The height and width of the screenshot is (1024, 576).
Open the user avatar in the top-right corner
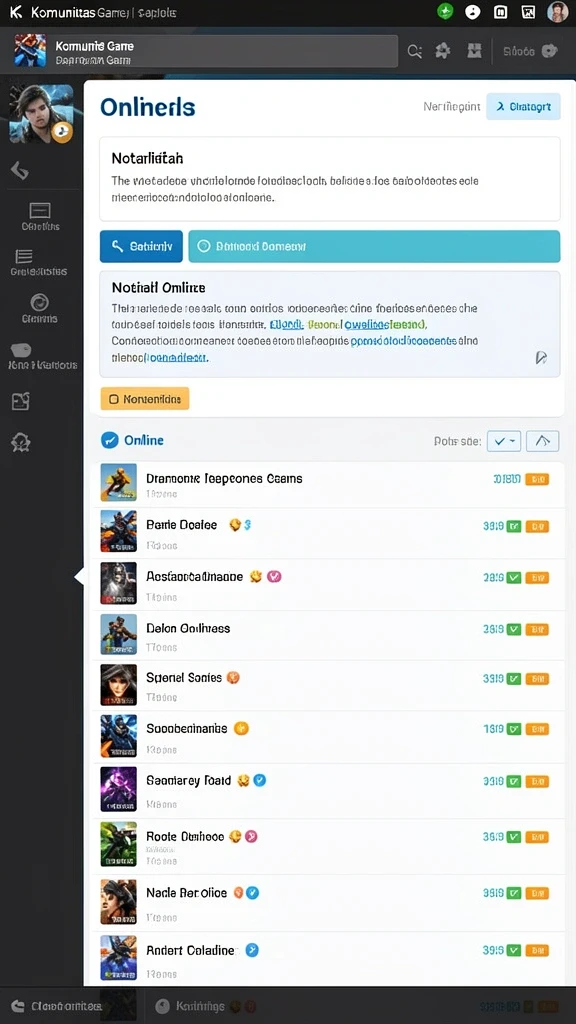[x=557, y=12]
